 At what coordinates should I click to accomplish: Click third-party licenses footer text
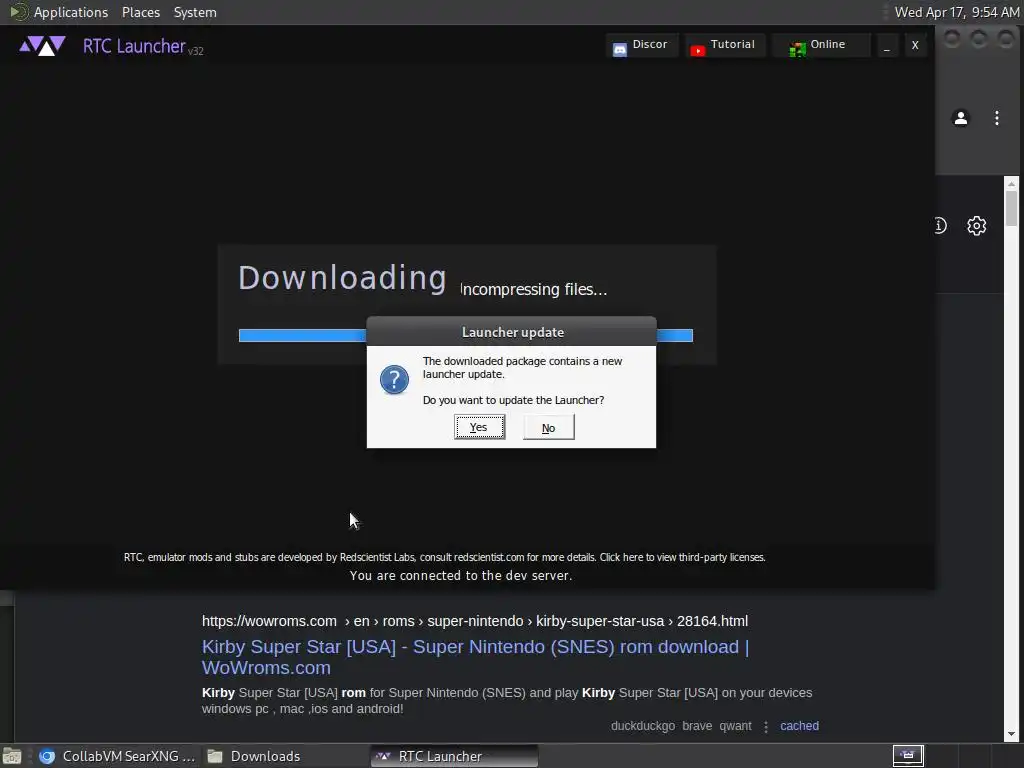(682, 557)
